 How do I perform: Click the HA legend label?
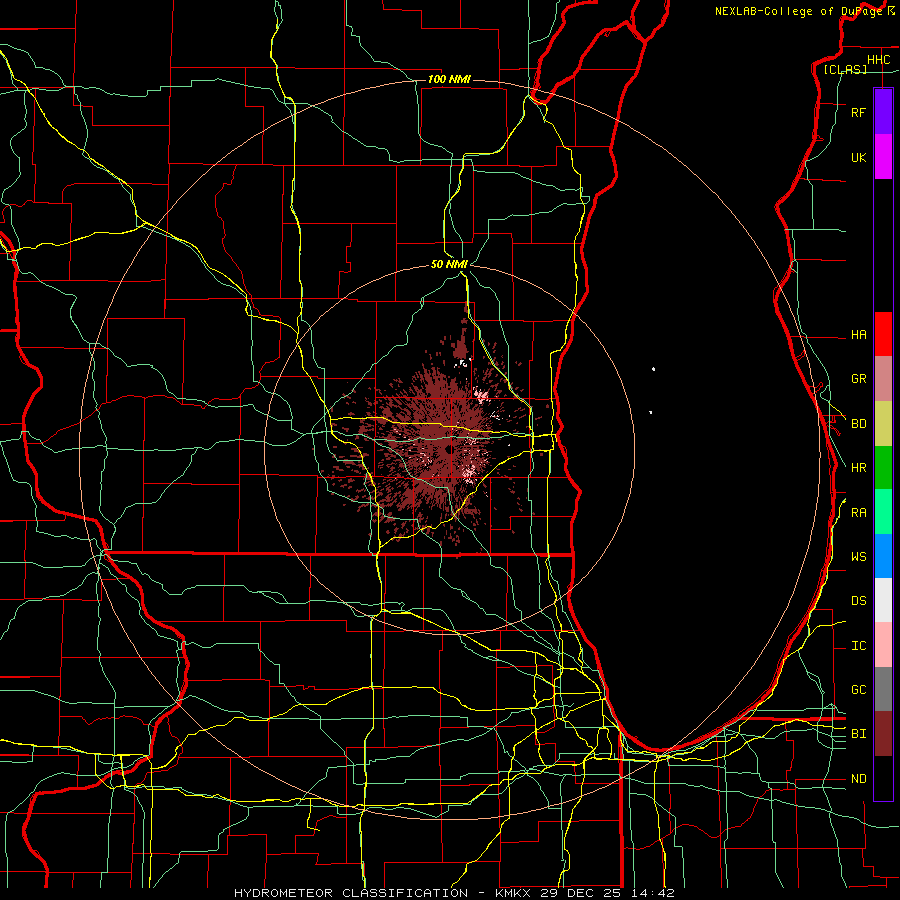[859, 335]
